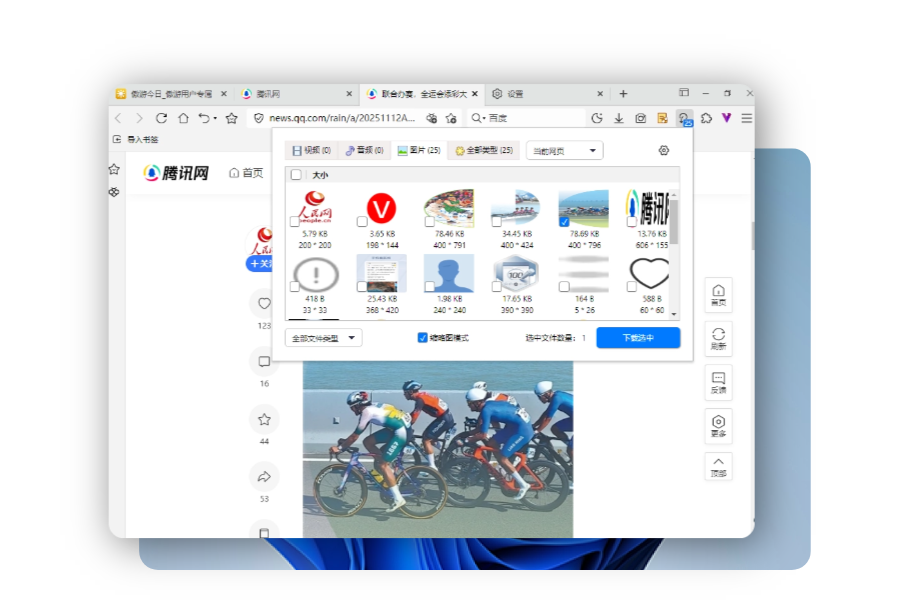Click the comment bubble icon showing 16
The height and width of the screenshot is (600, 900).
coord(264,361)
